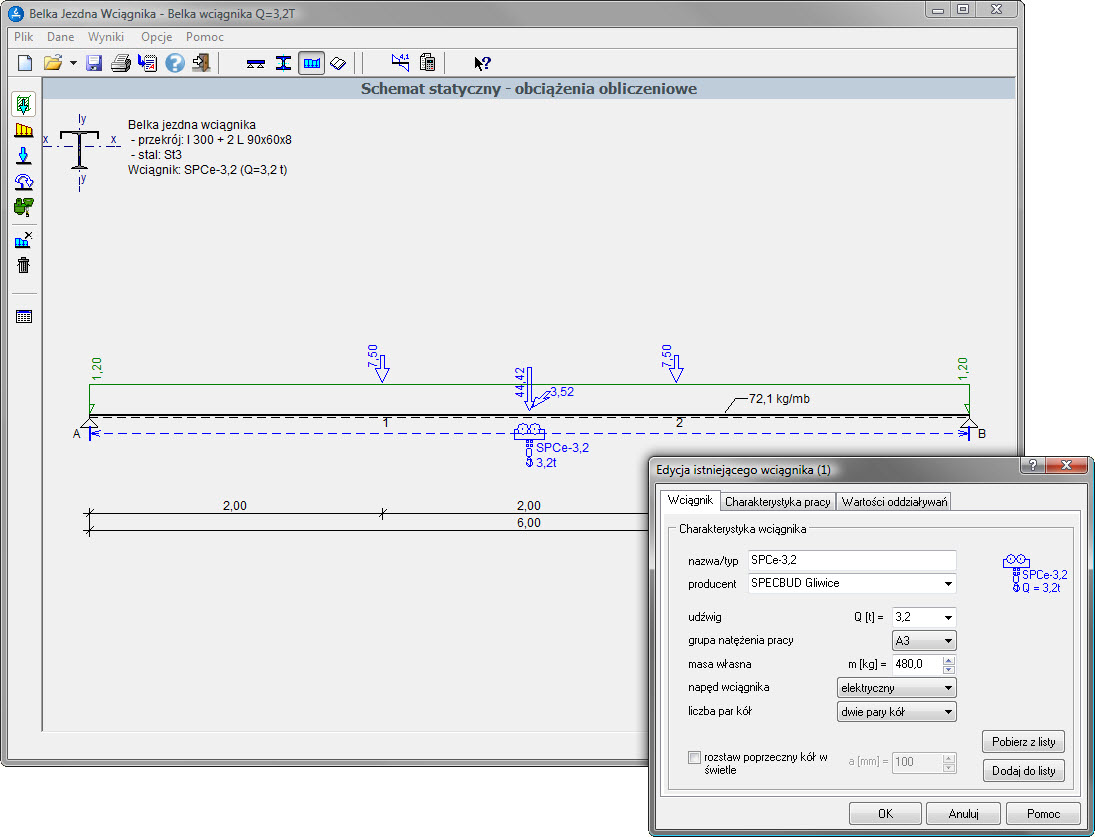Switch to 'Charakterystyka pracy' tab
This screenshot has width=1095, height=837.
(777, 502)
